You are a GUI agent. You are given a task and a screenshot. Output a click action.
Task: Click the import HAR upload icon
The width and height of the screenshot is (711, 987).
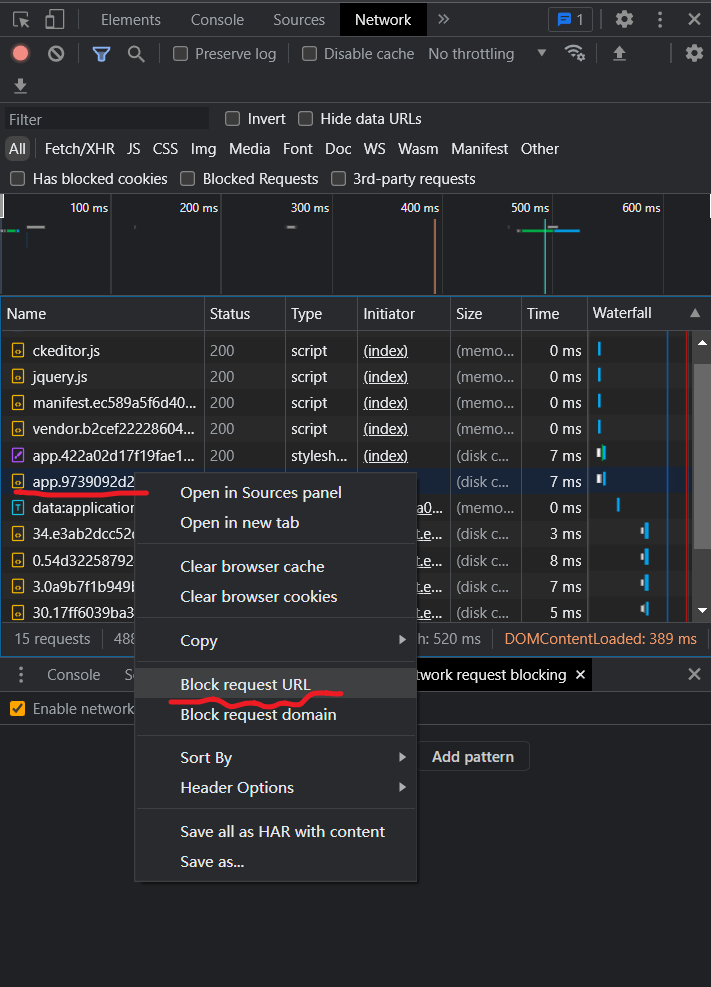coord(619,54)
